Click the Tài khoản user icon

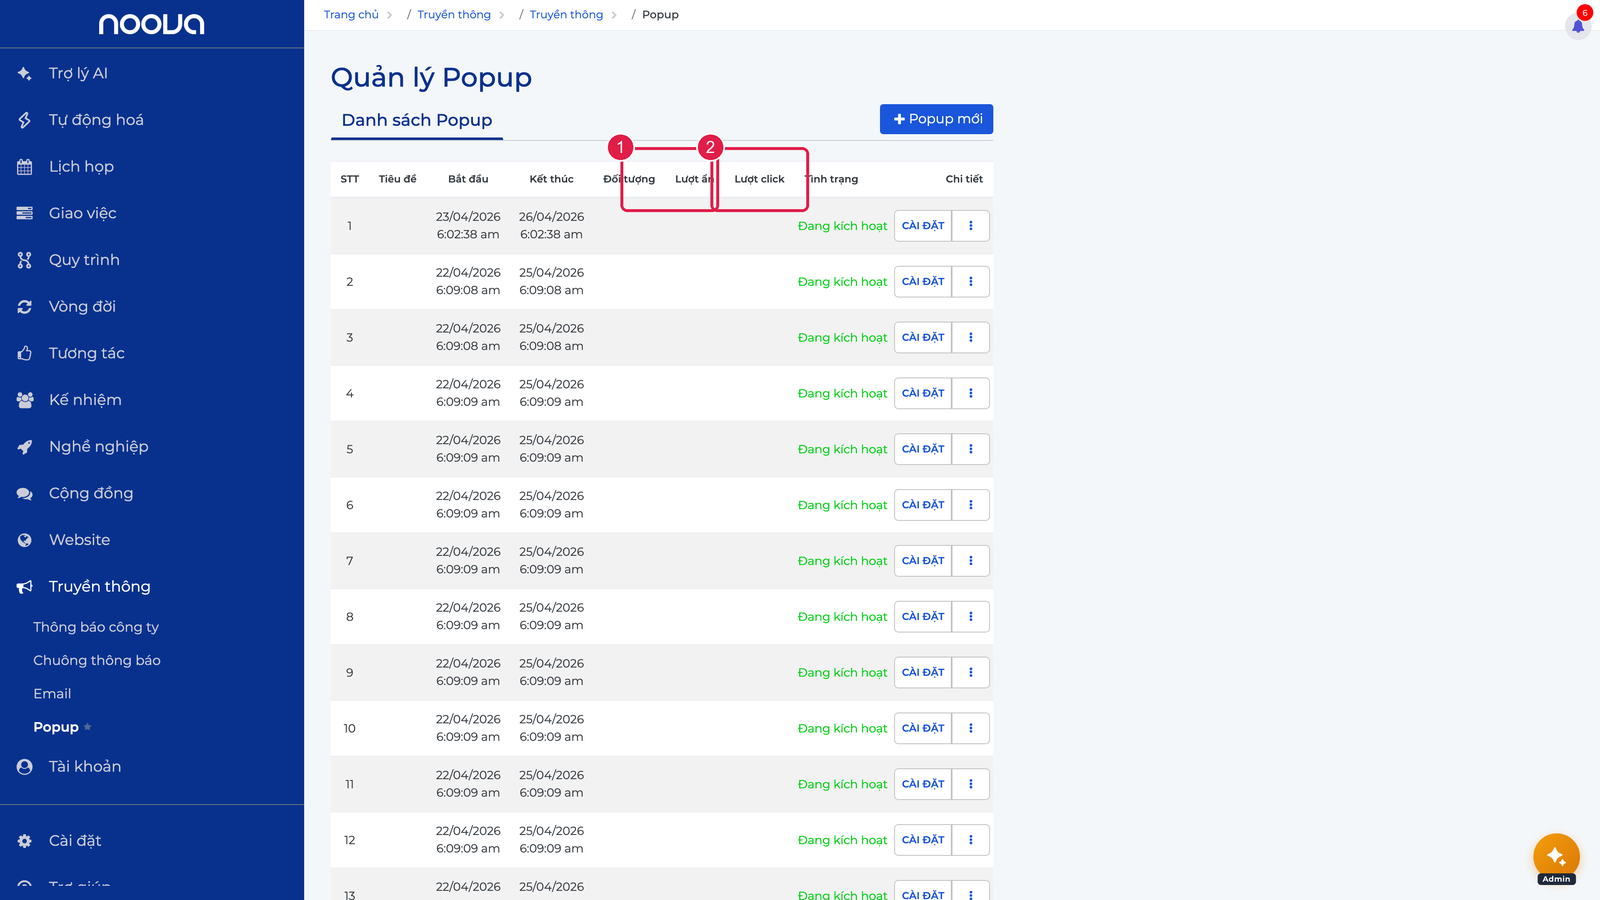click(25, 767)
